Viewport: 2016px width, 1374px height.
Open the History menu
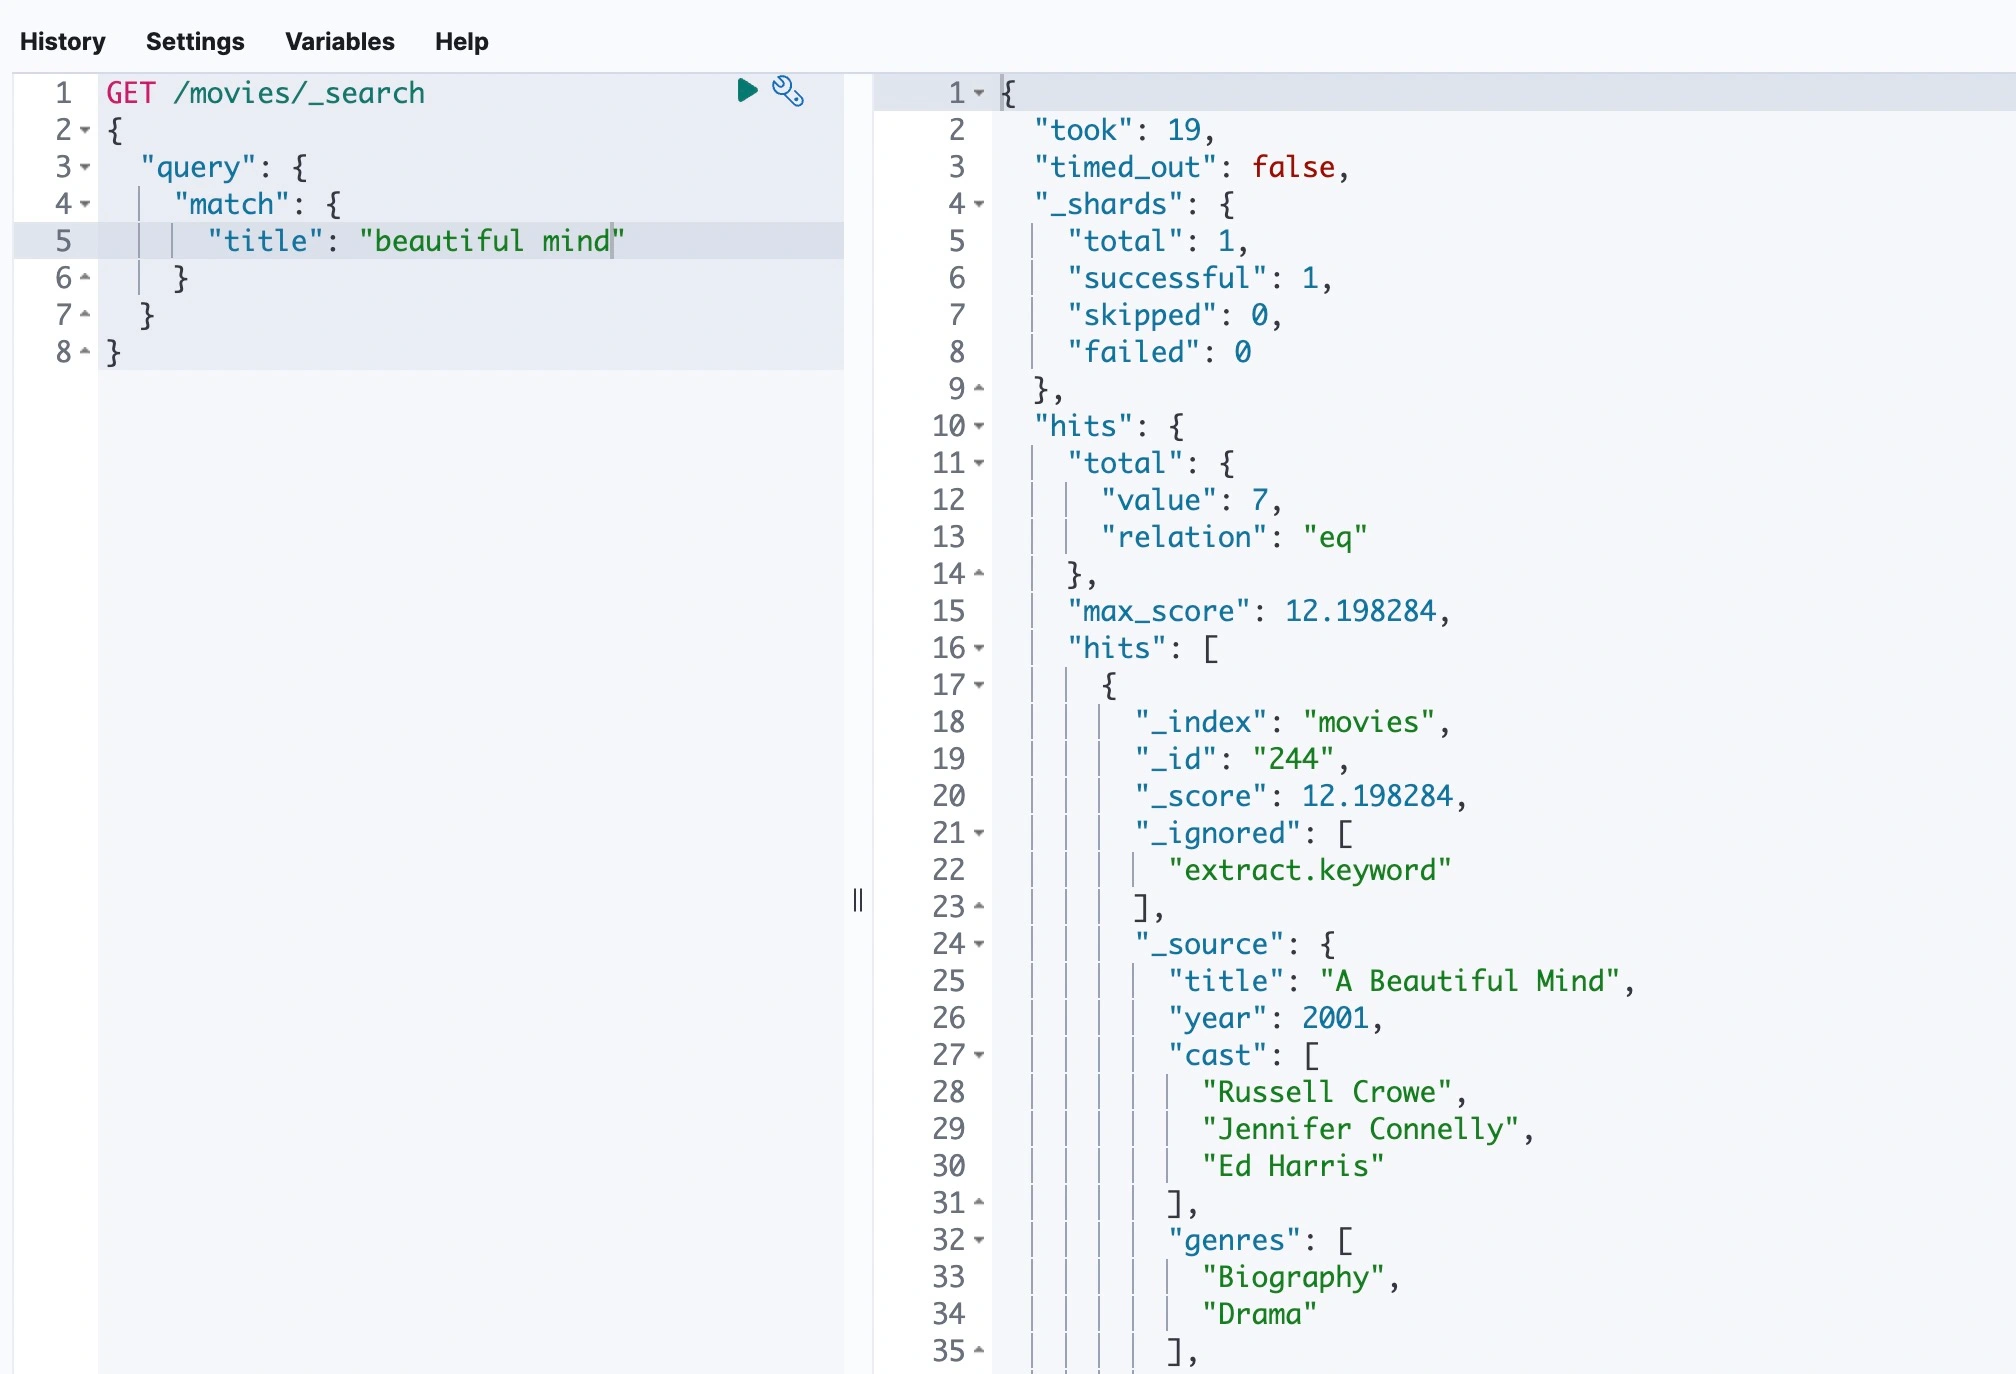point(62,41)
